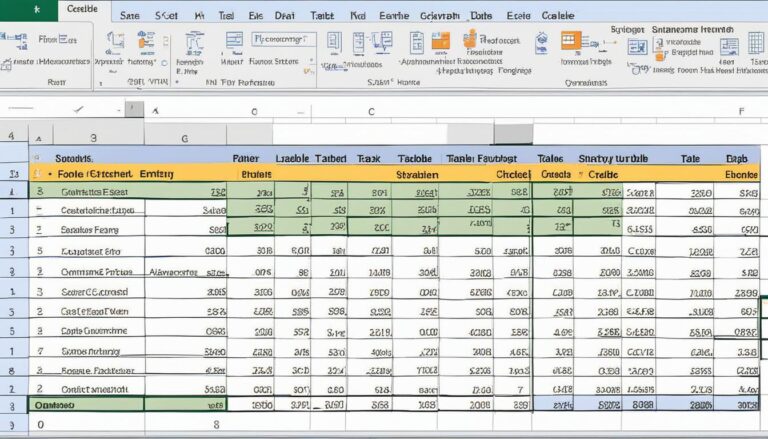Click the Stvabilen cell in orange row
The width and height of the screenshot is (768, 439).
pyautogui.click(x=417, y=174)
